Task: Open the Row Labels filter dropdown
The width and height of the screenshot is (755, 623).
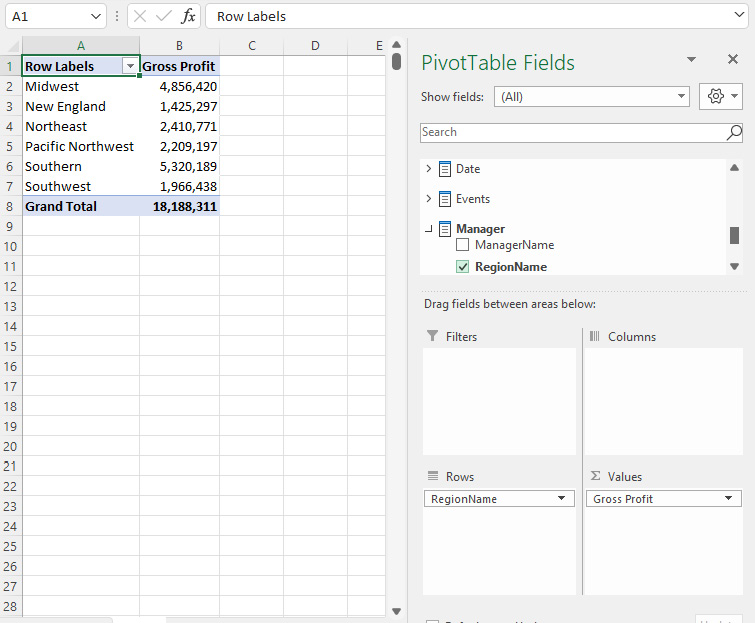Action: [x=128, y=66]
